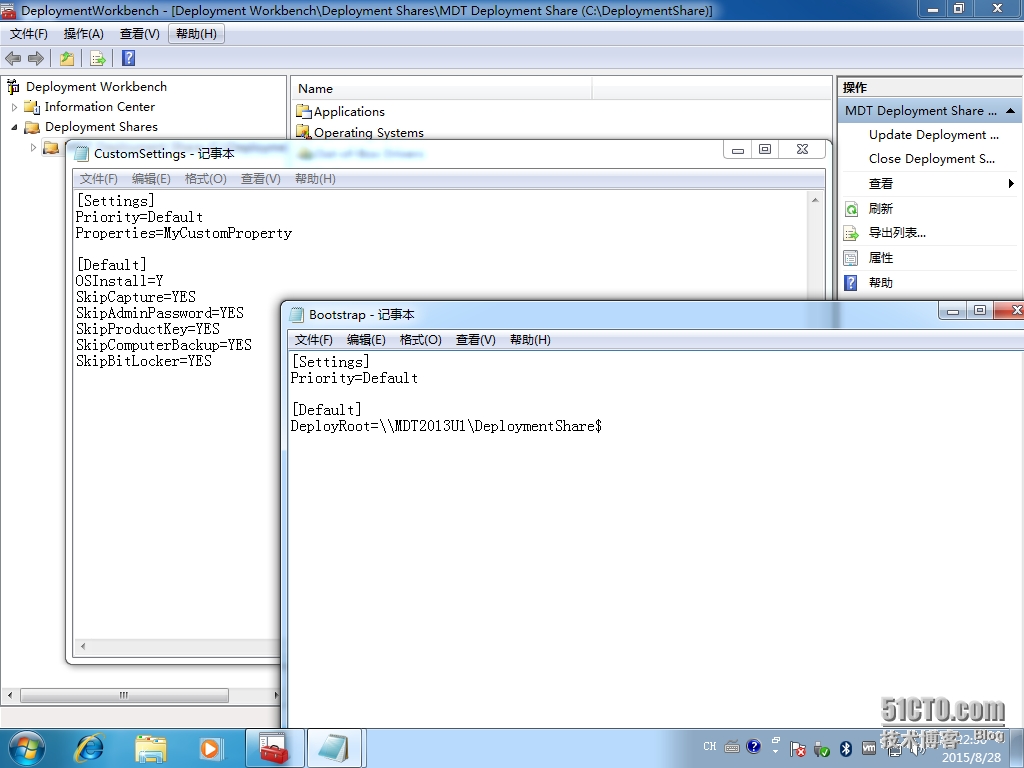Click the Back arrow toolbar icon
The image size is (1024, 768).
13,59
